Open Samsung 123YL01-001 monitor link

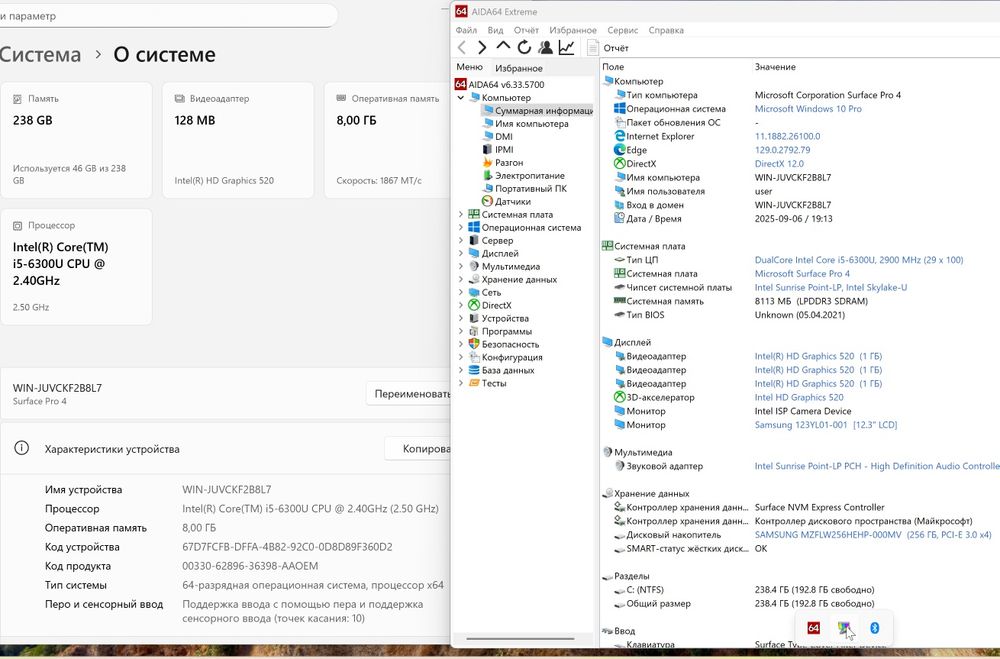click(x=826, y=425)
